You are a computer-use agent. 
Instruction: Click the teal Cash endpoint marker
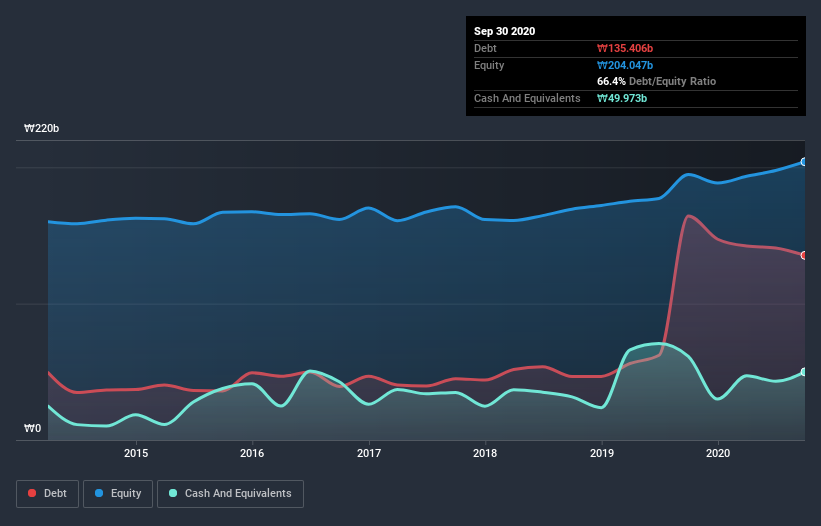(x=804, y=372)
